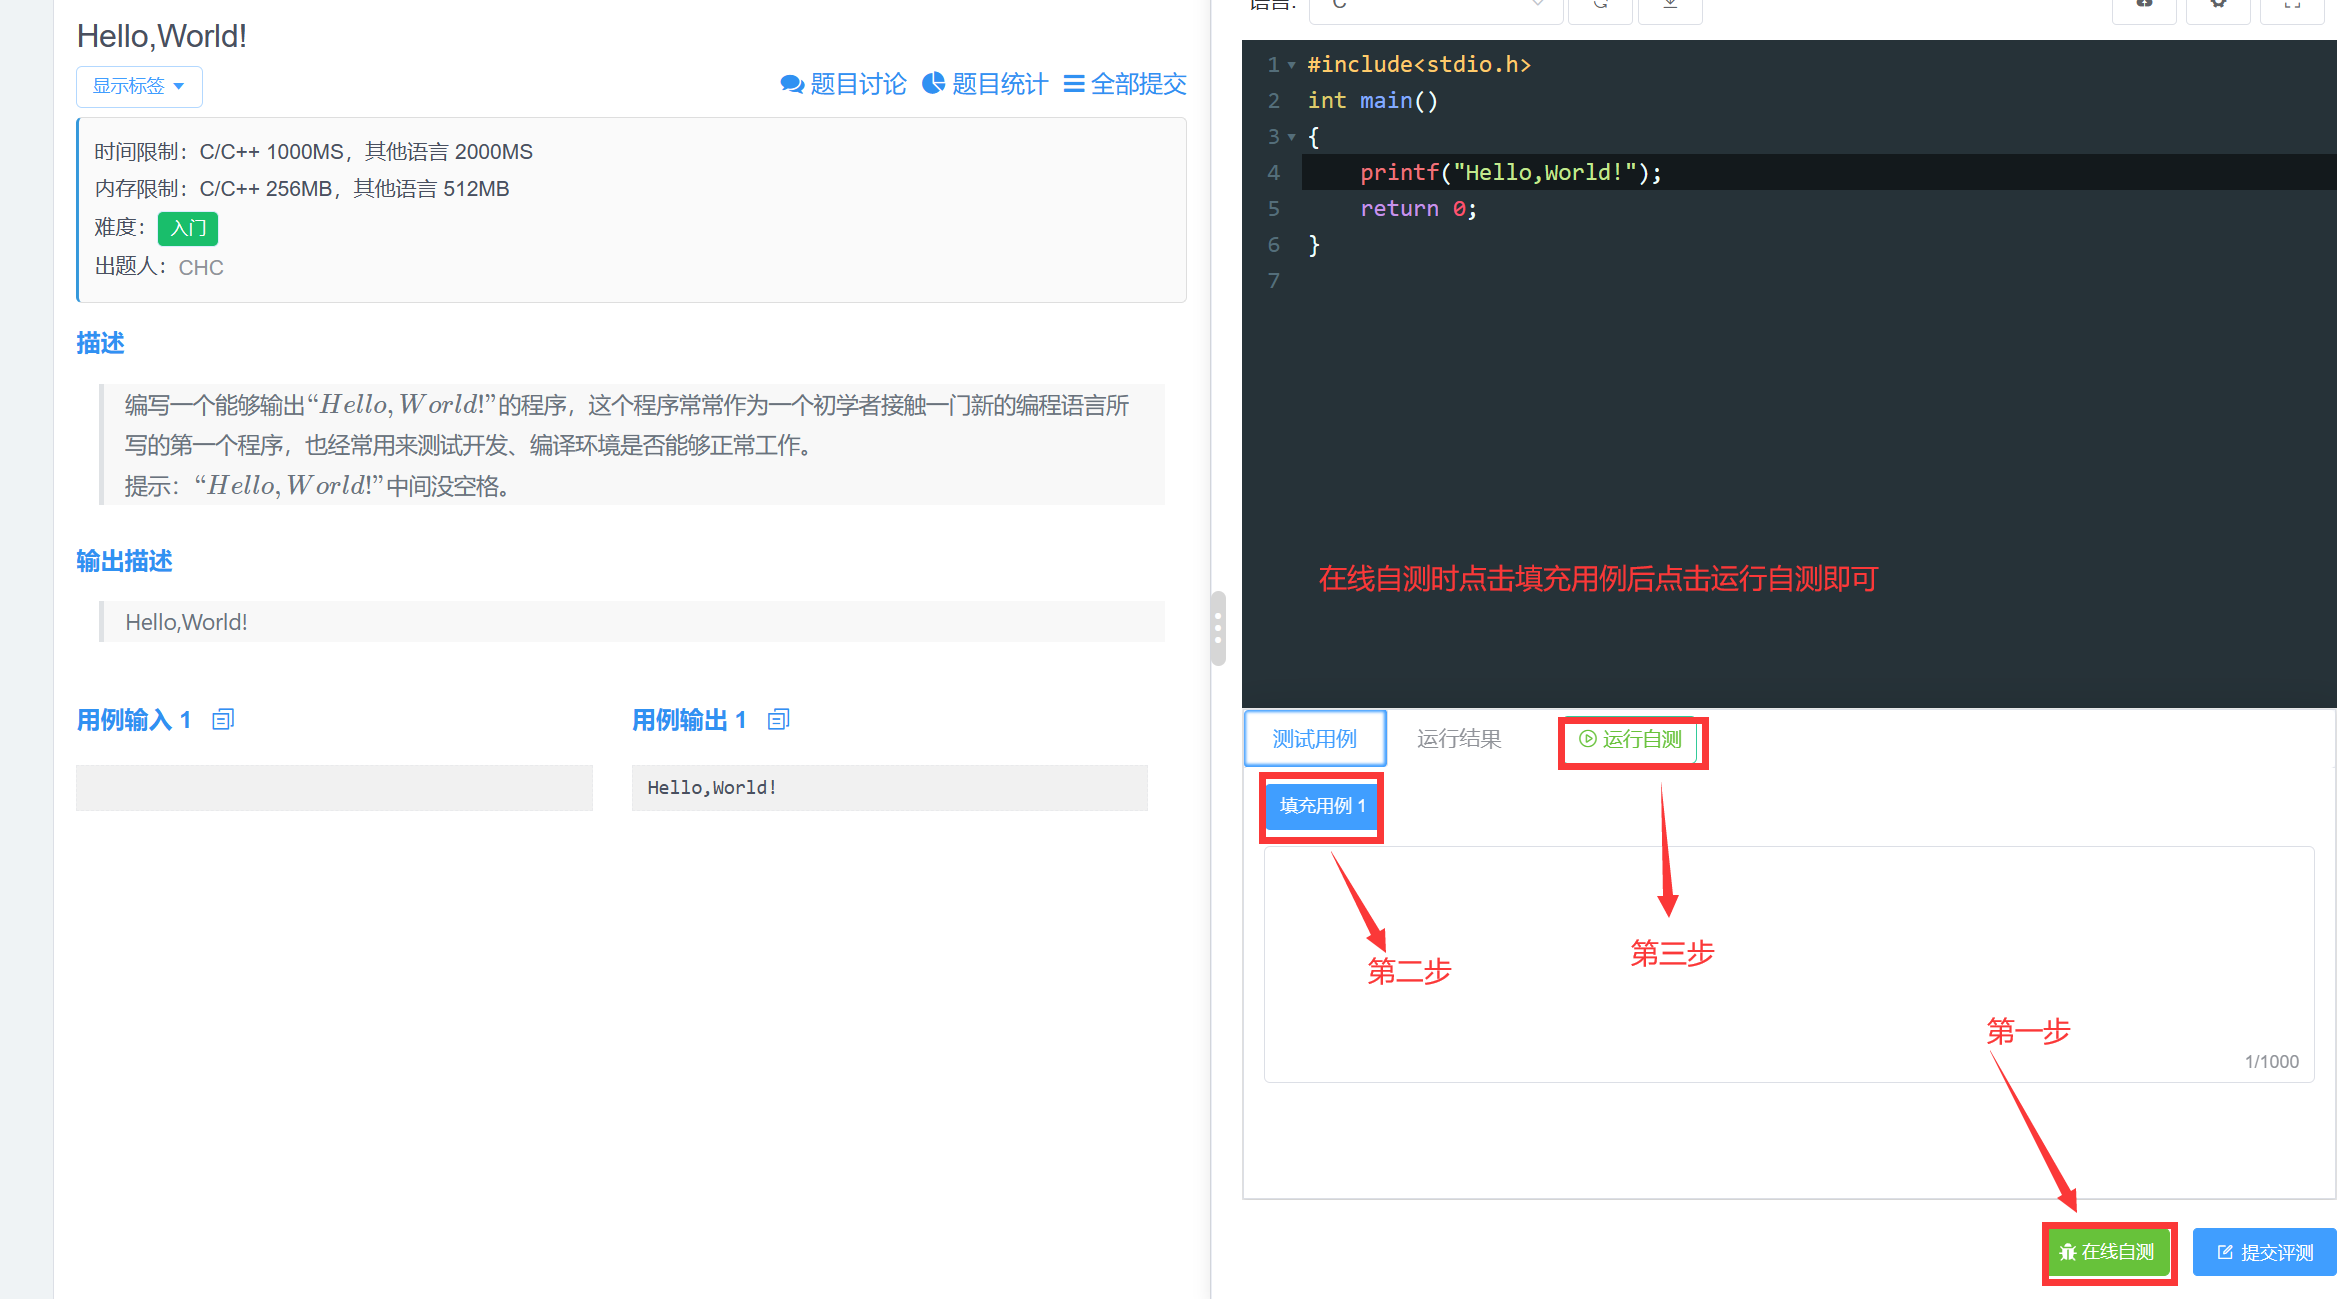The width and height of the screenshot is (2346, 1299).
Task: Copy sample input 1 with copy icon
Action: coord(223,719)
